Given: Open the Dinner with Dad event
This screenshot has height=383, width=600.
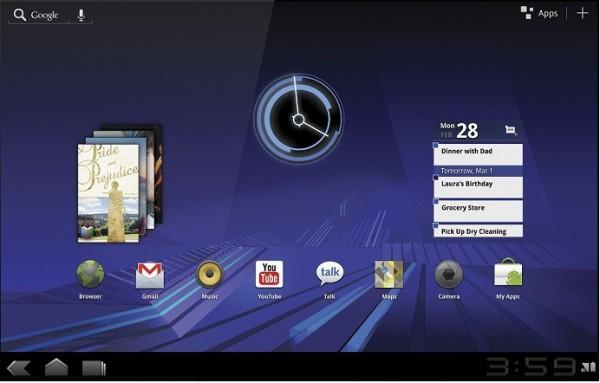Looking at the screenshot, I should pyautogui.click(x=478, y=154).
